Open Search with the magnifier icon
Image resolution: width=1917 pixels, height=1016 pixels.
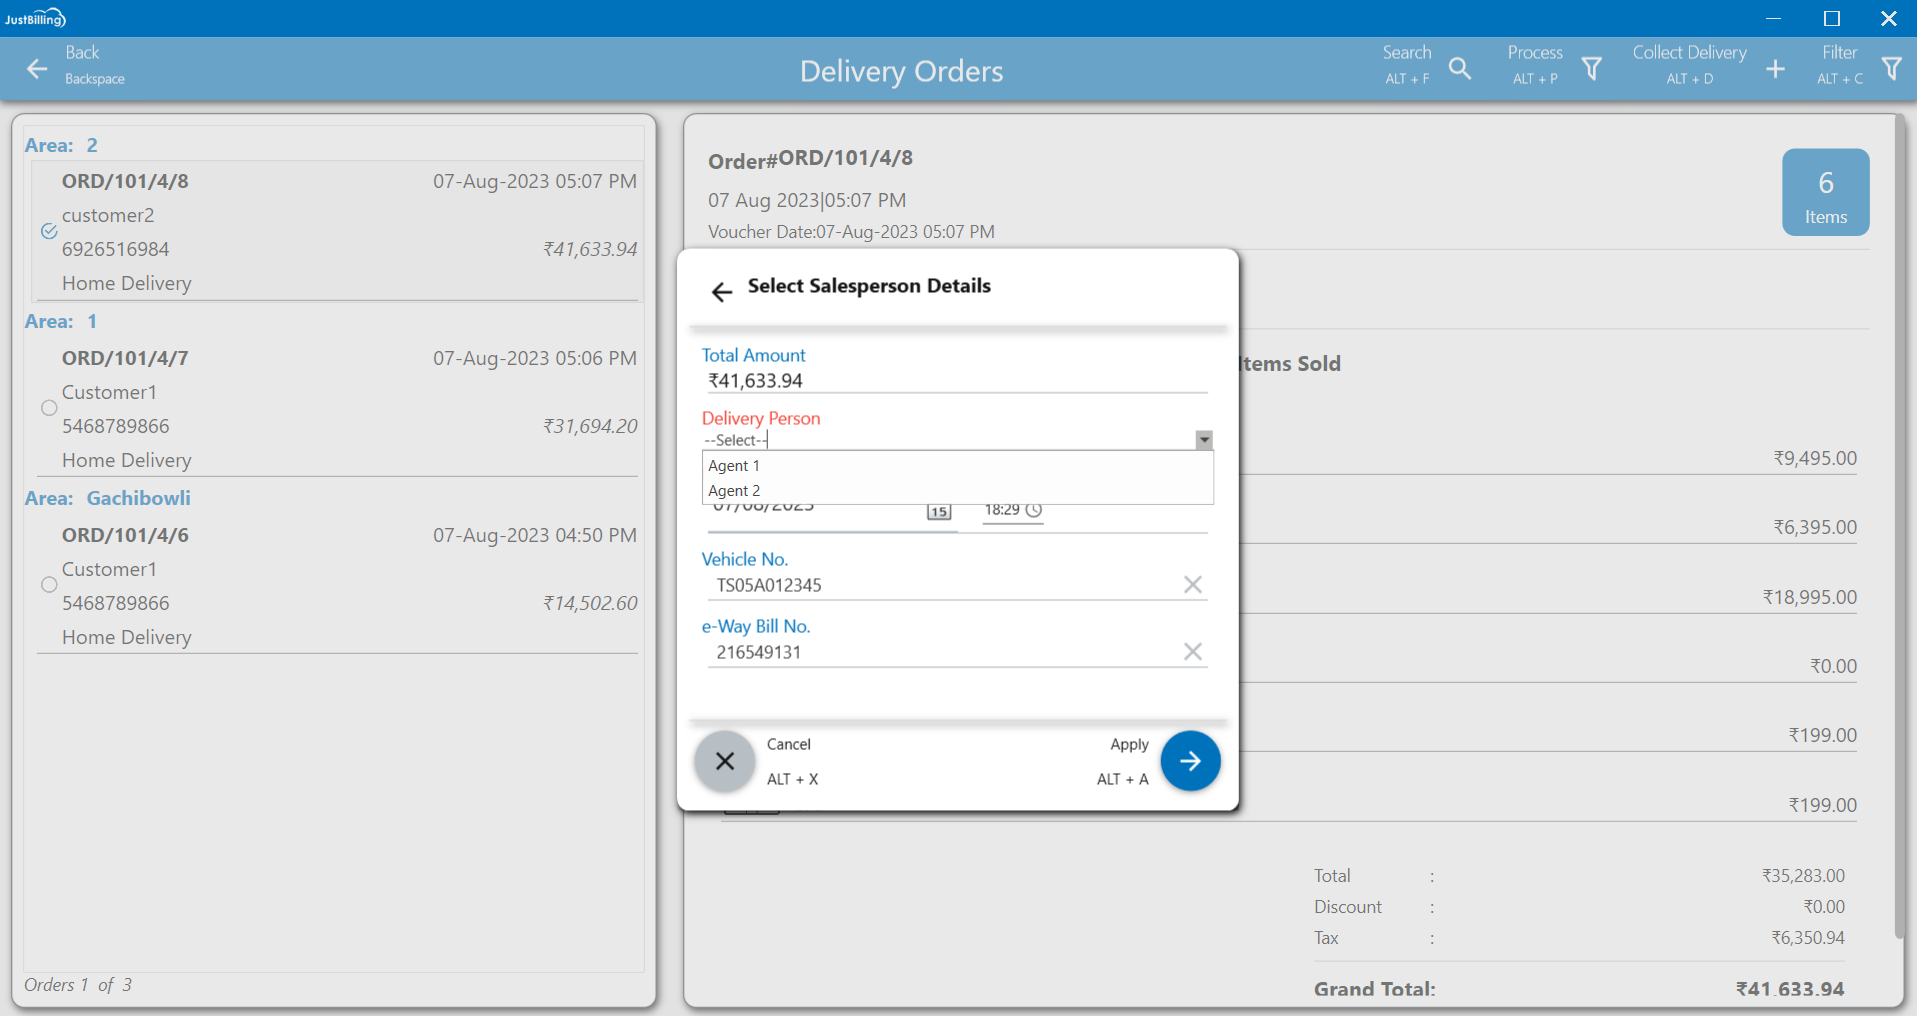tap(1459, 69)
